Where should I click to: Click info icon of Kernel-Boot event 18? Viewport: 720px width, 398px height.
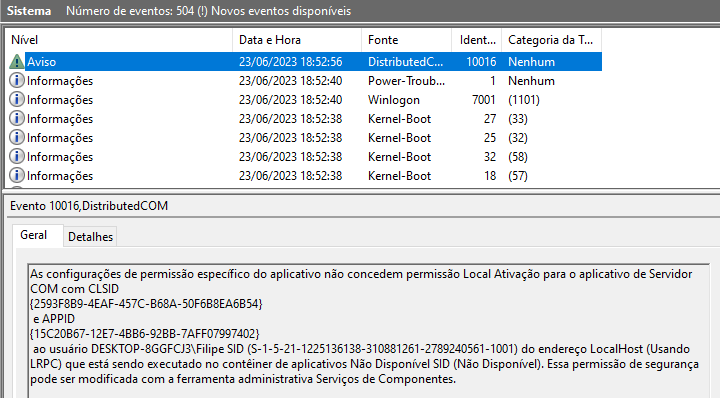[x=17, y=175]
